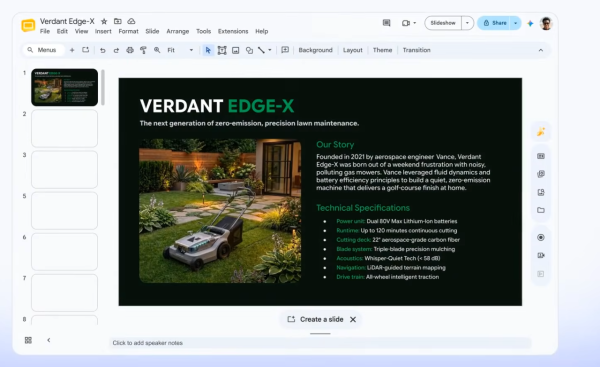Click the filmstrip scrollbar

(x=103, y=87)
